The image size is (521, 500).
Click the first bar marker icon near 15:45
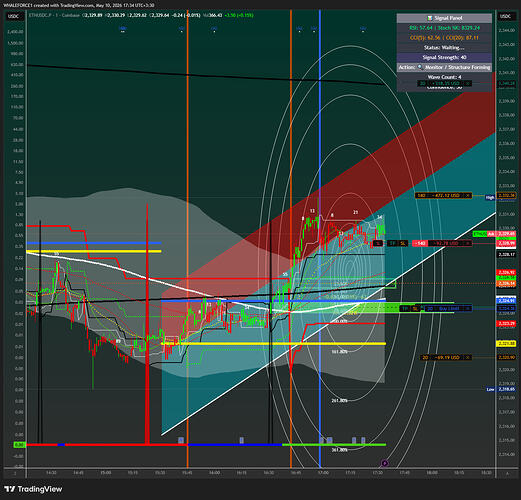181,440
